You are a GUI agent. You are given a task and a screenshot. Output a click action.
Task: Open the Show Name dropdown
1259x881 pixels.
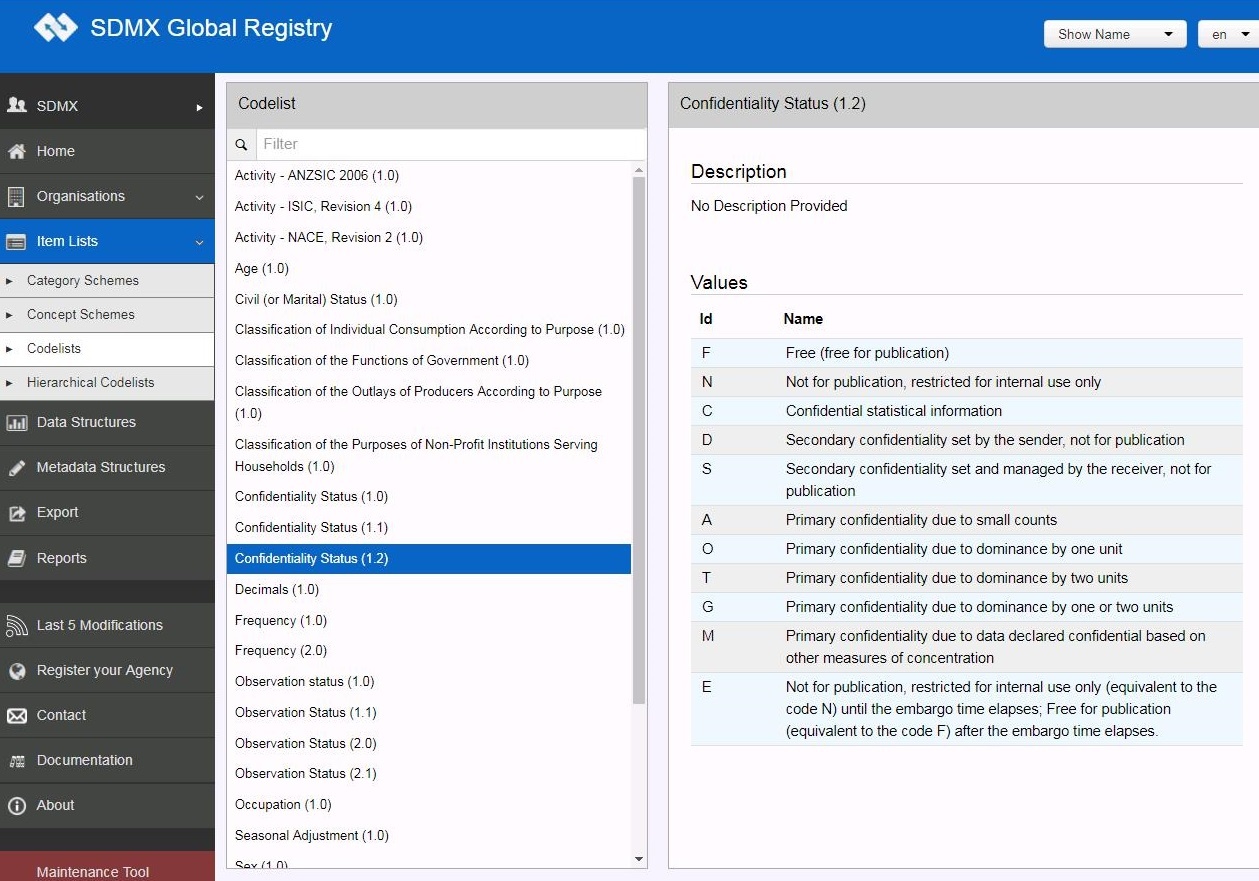[x=1114, y=34]
